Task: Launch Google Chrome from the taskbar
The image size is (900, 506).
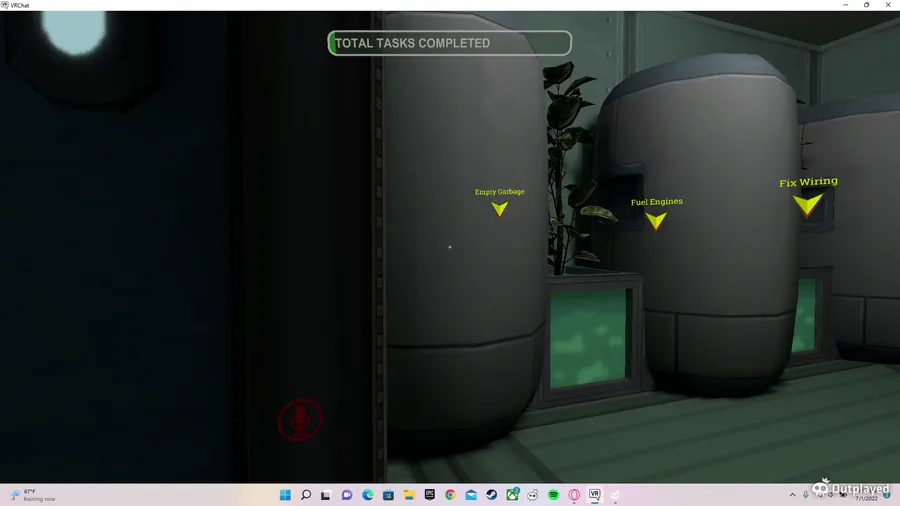Action: coord(450,495)
